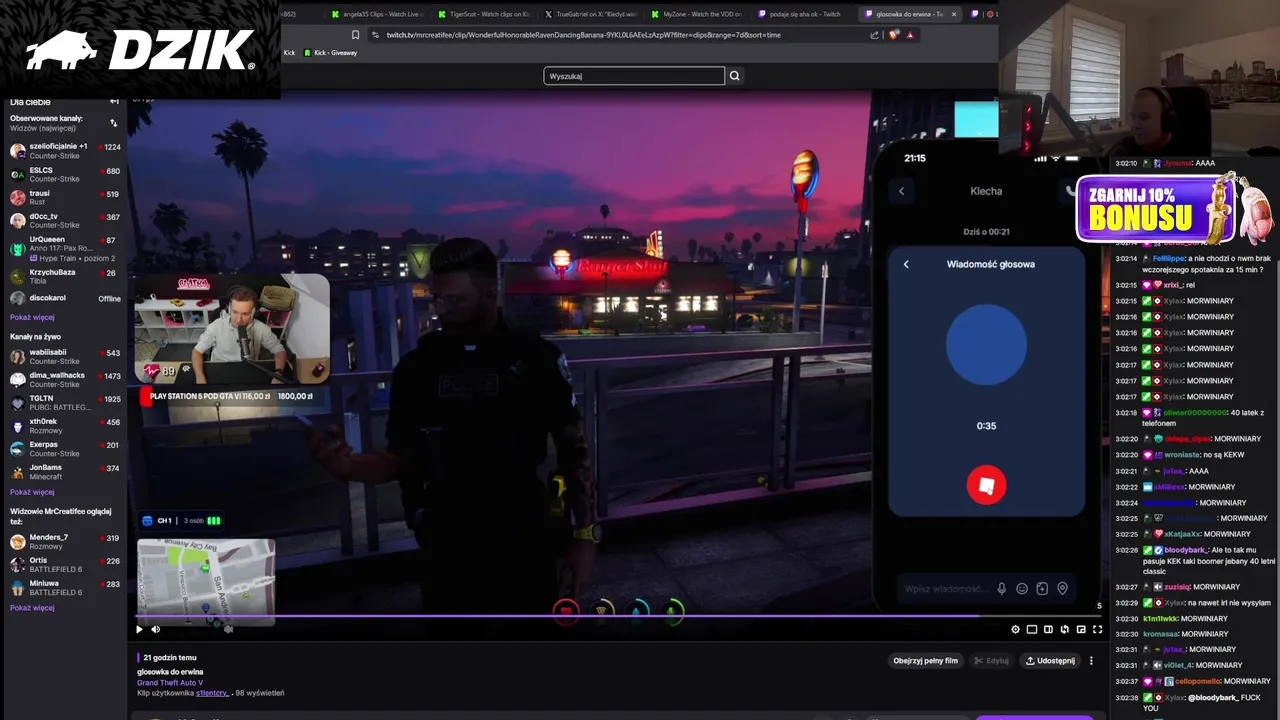Open the Kick - Giveaway bookmark

329,53
